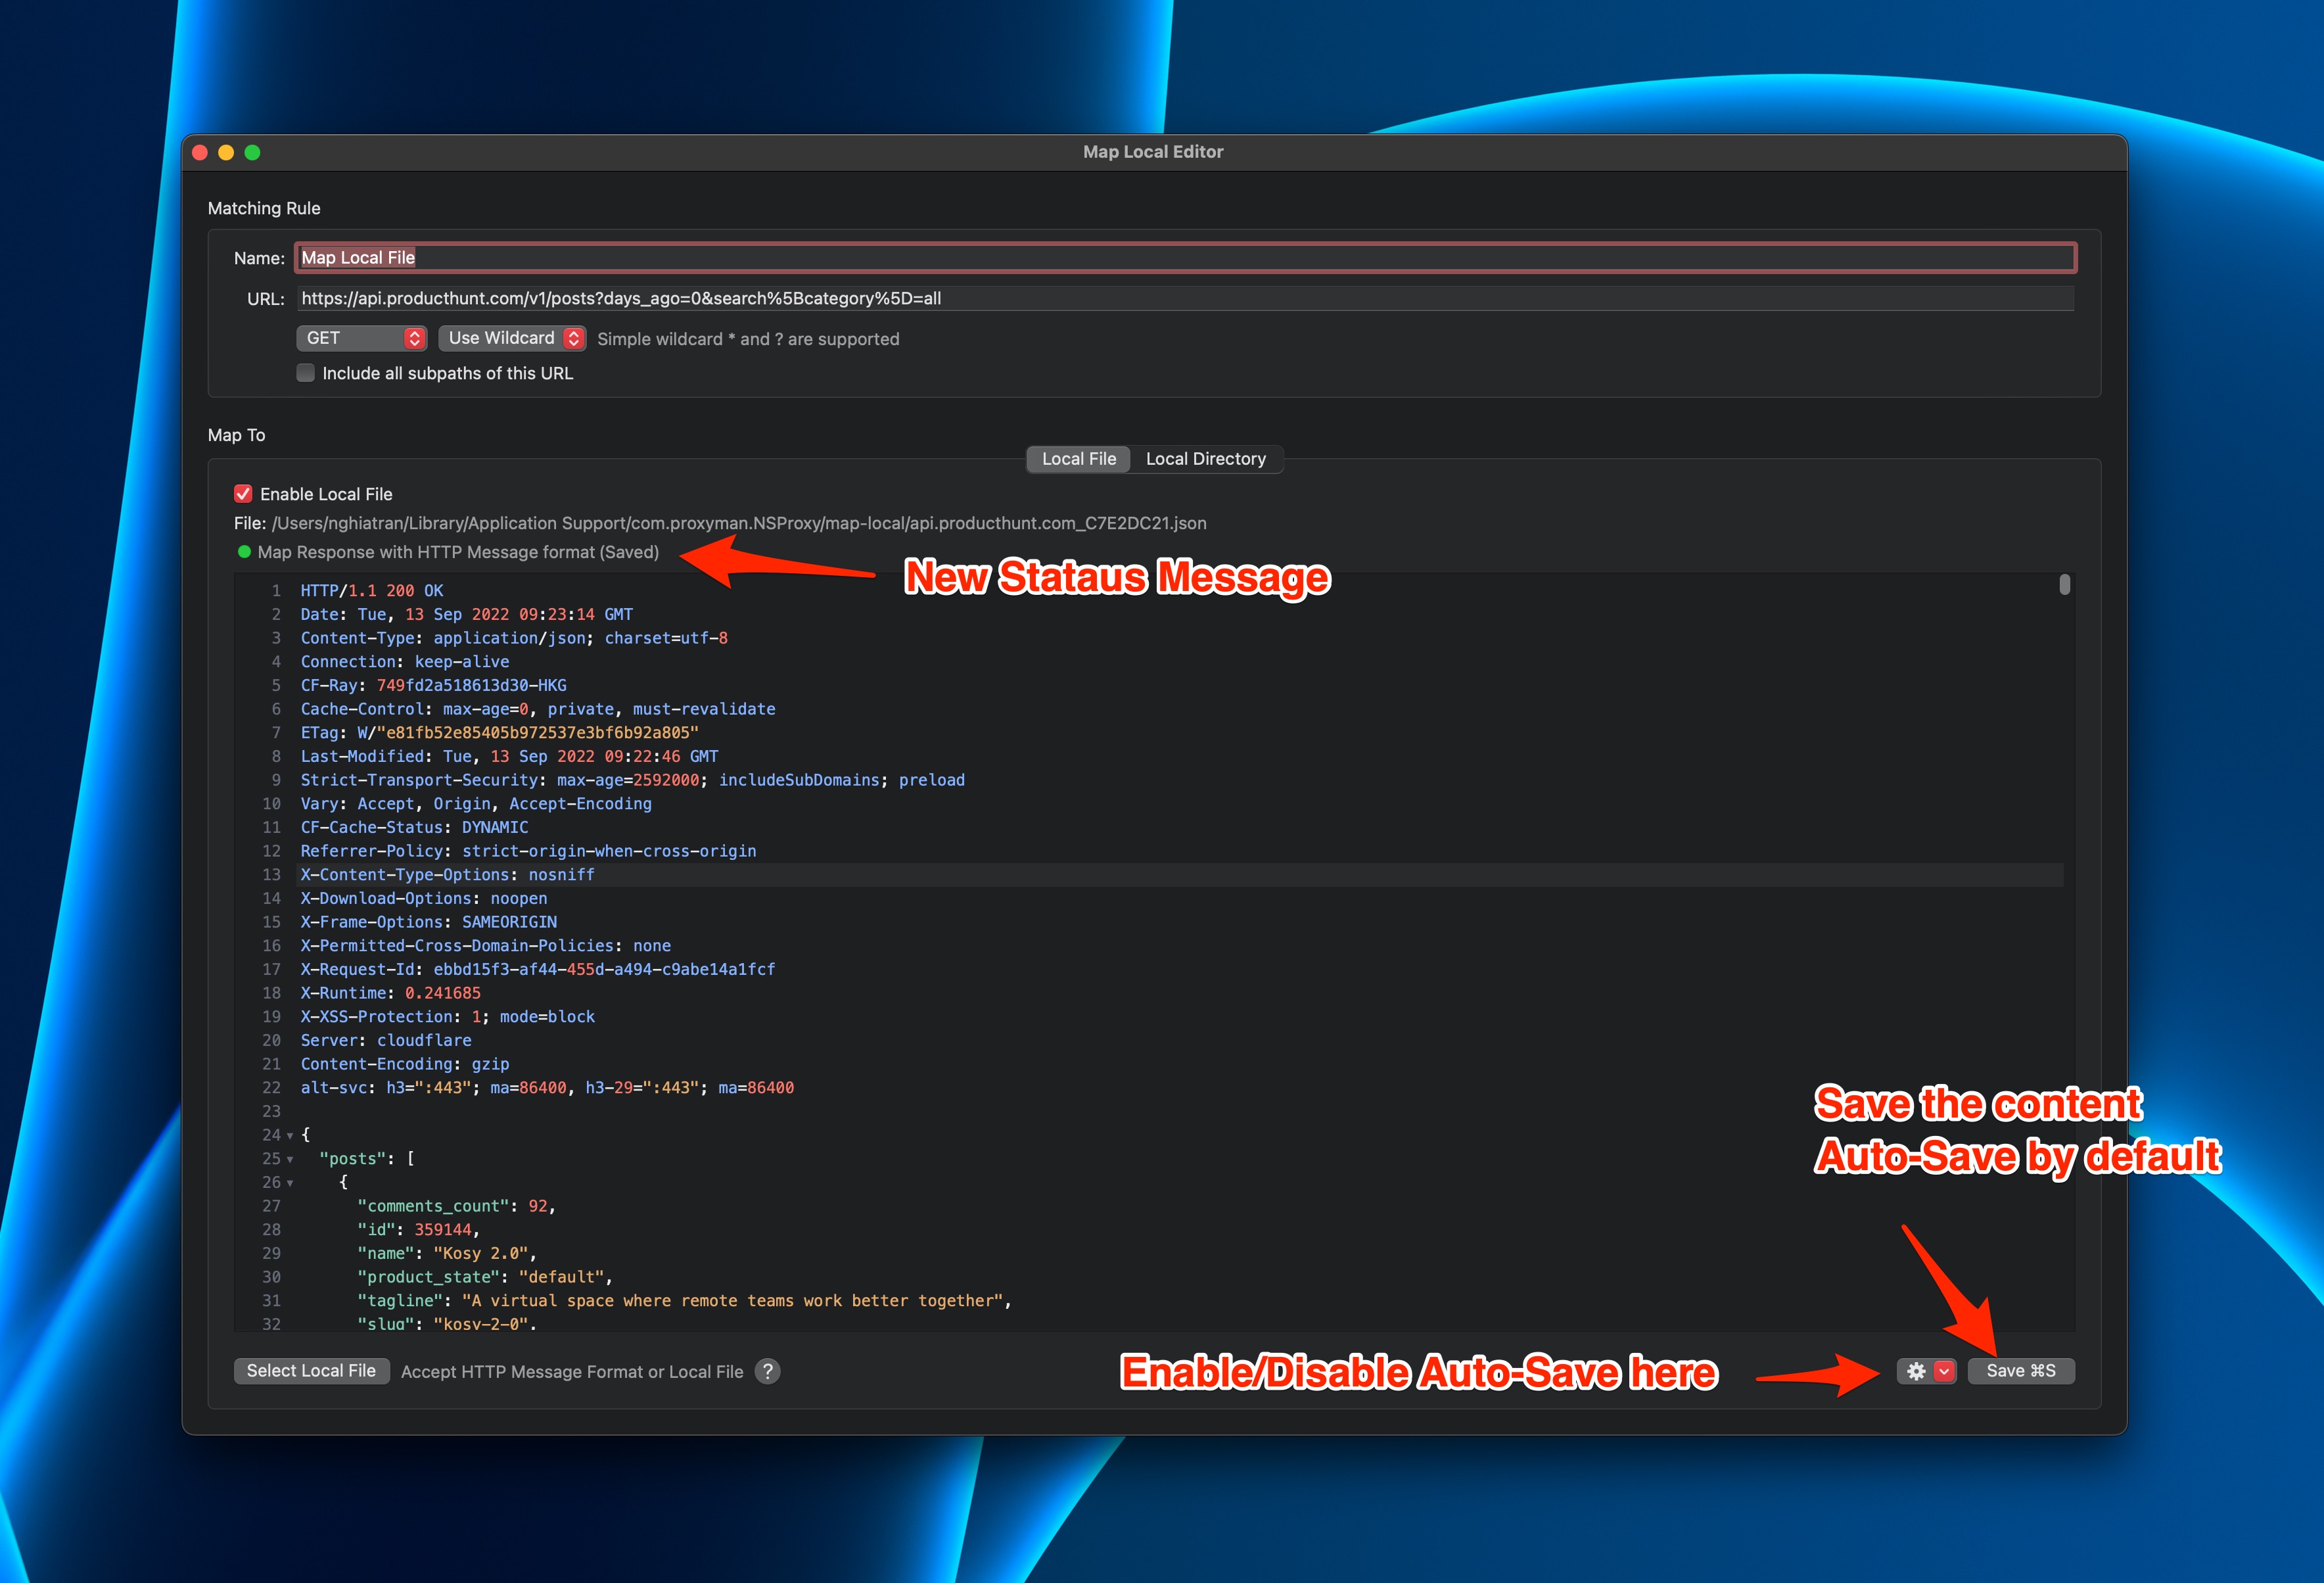The image size is (2324, 1583).
Task: Enable Include all subpaths of this URL
Action: [x=306, y=373]
